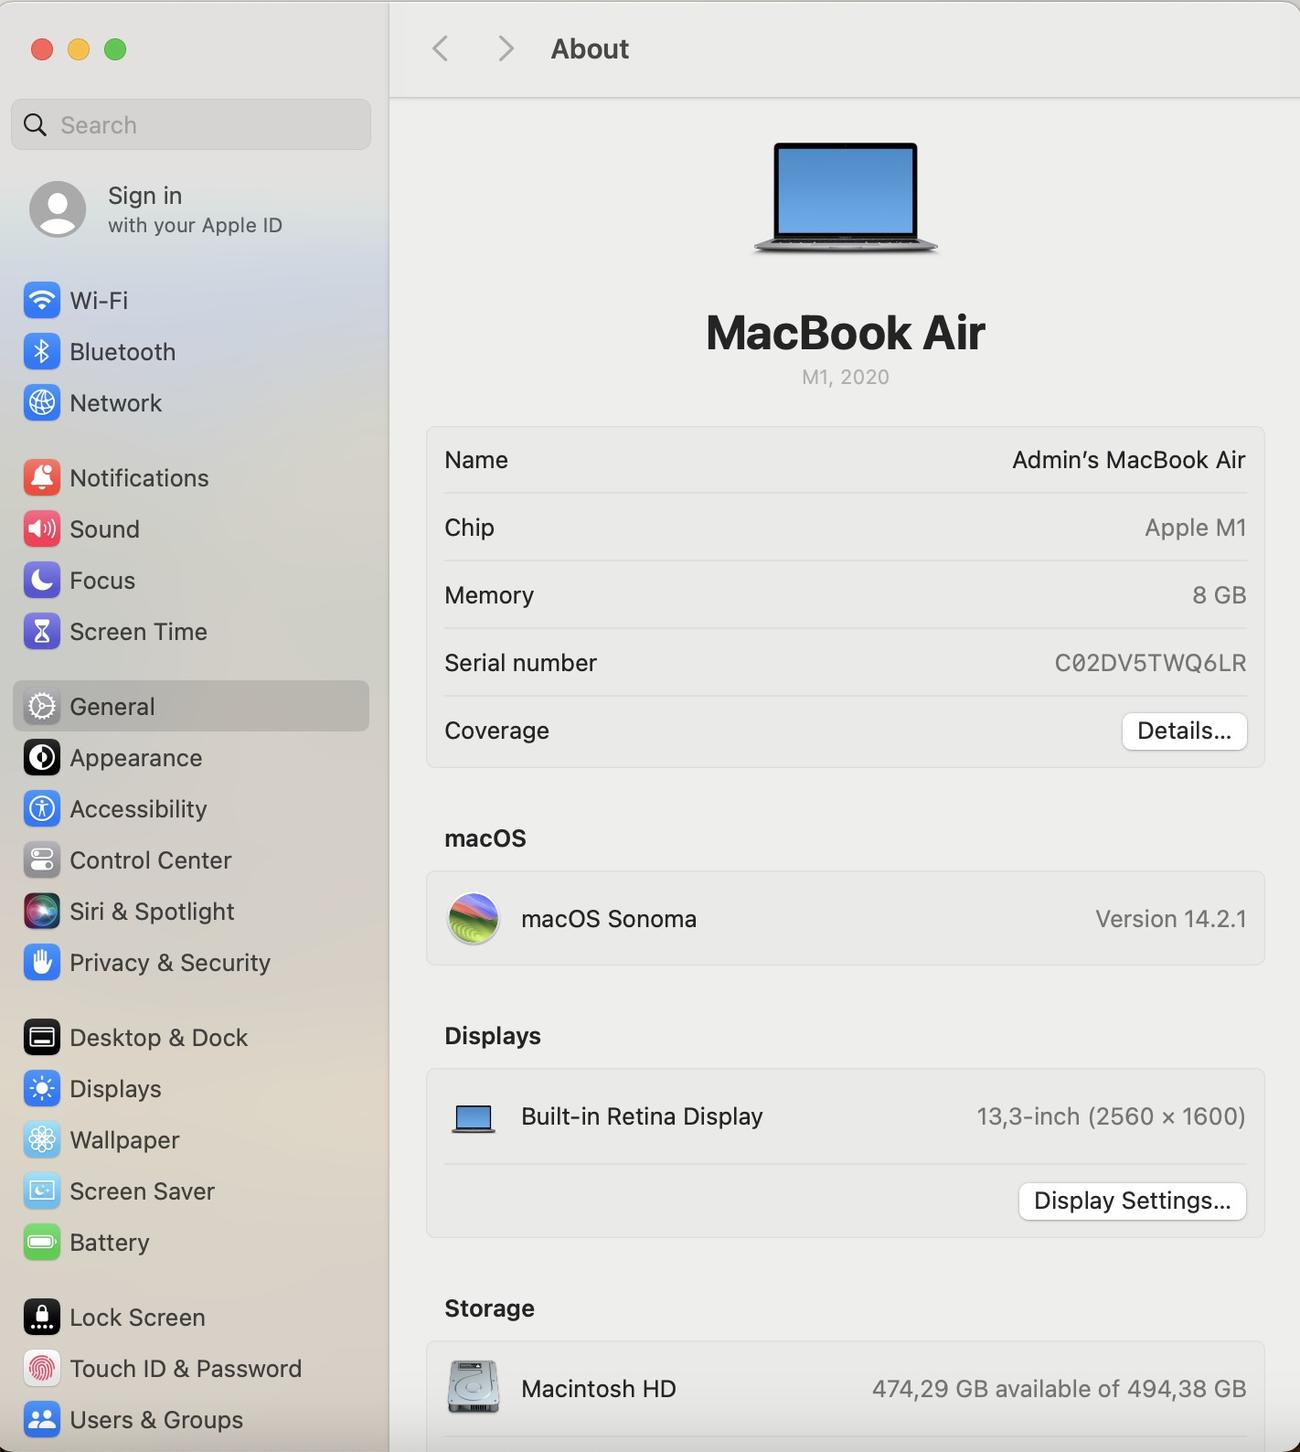This screenshot has height=1452, width=1300.
Task: Open Privacy & Security hand icon
Action: click(42, 962)
